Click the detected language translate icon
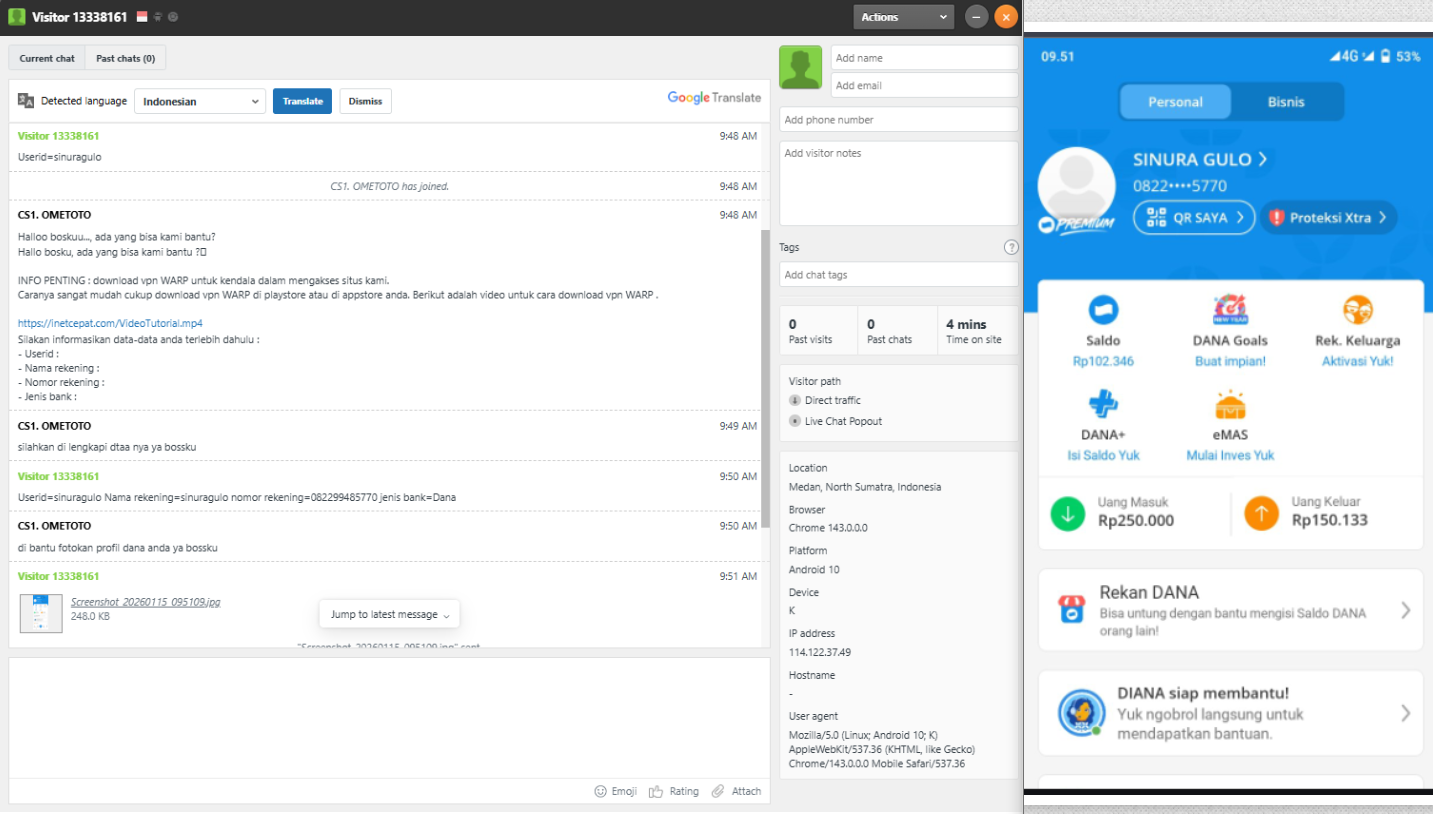This screenshot has height=814, width=1433. pyautogui.click(x=26, y=101)
